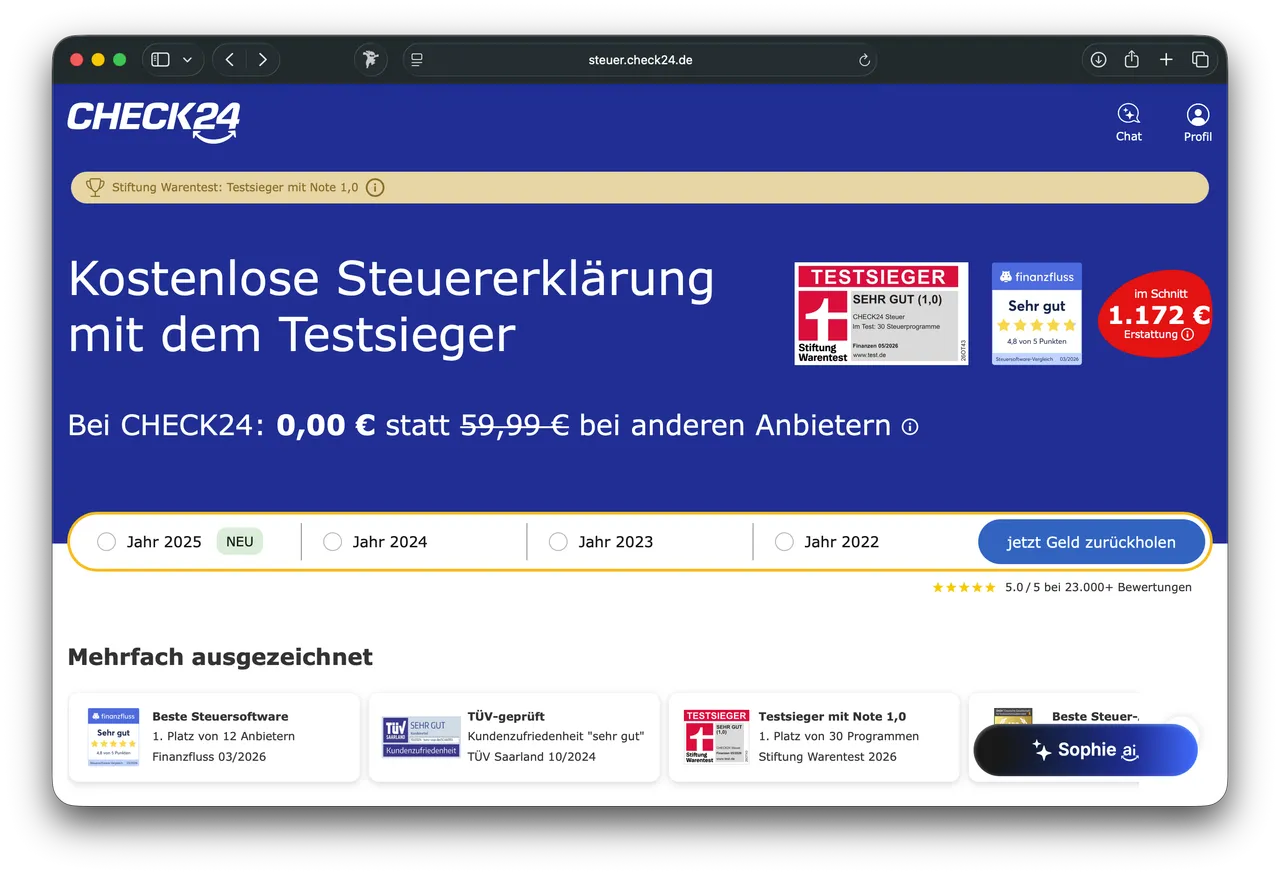Image resolution: width=1280 pixels, height=875 pixels.
Task: Click Testsieger logo in Testsieger mit Note 1,0 card
Action: tap(716, 737)
